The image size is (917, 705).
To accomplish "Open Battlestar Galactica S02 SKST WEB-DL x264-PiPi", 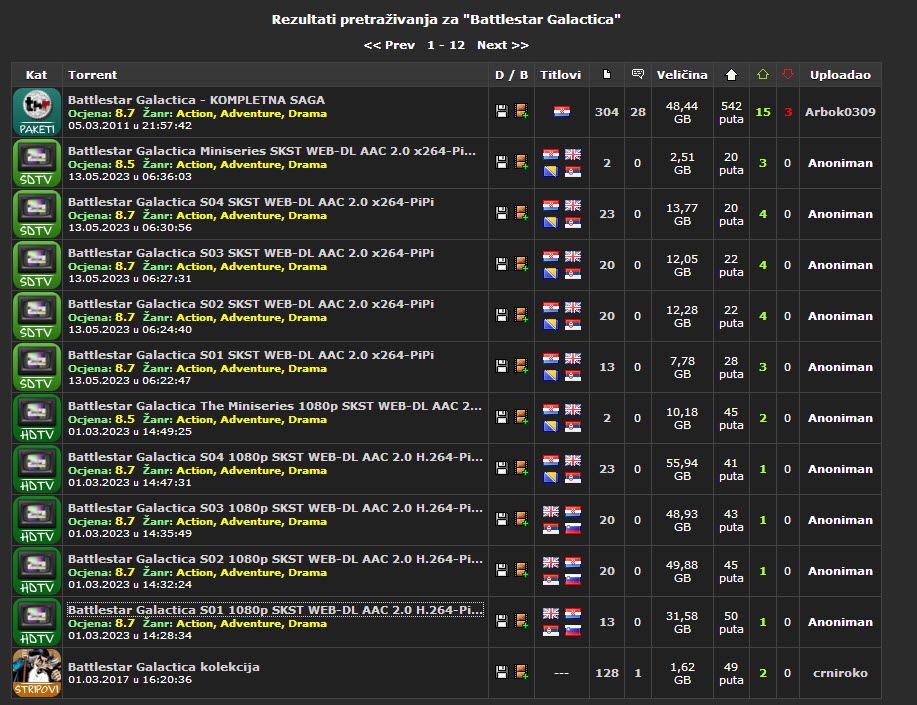I will click(x=251, y=304).
